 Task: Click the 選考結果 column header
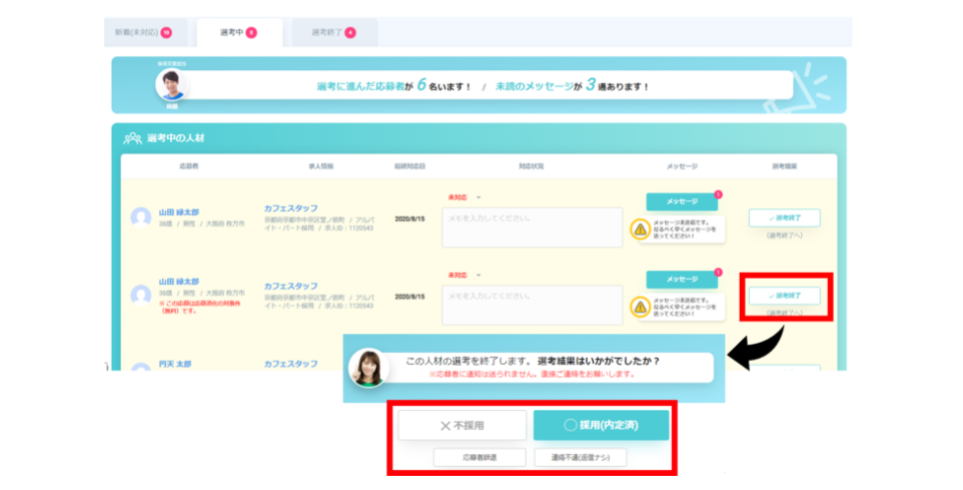click(784, 166)
